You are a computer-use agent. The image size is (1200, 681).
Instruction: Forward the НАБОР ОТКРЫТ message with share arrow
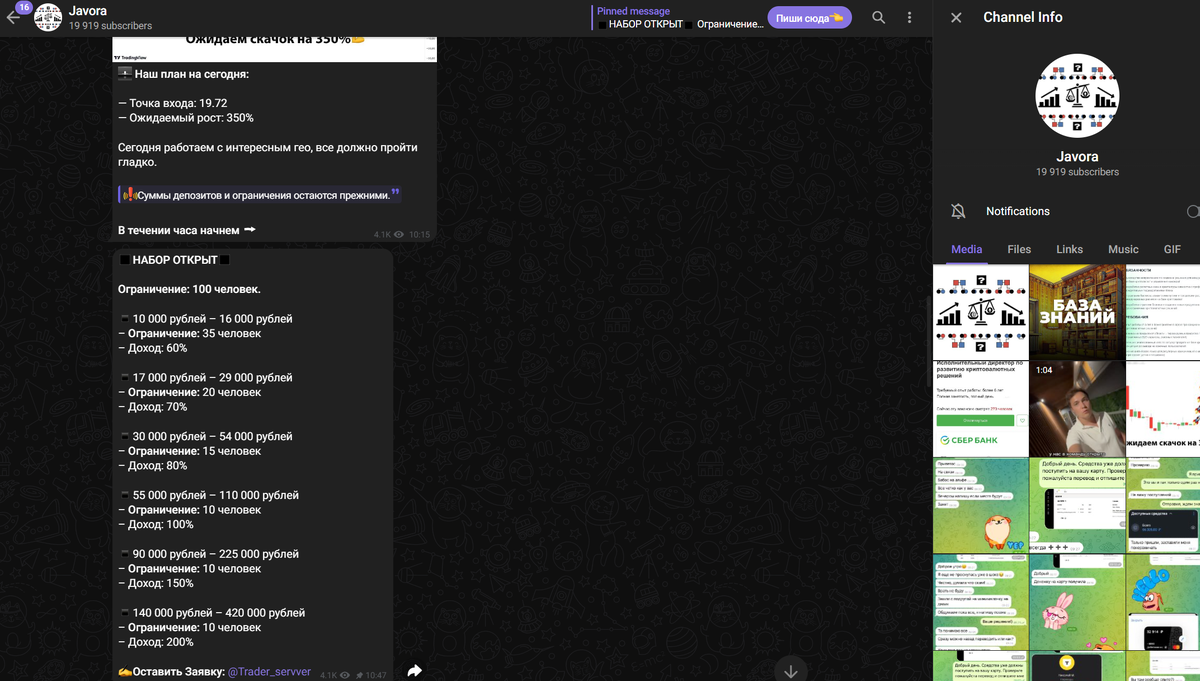click(414, 671)
